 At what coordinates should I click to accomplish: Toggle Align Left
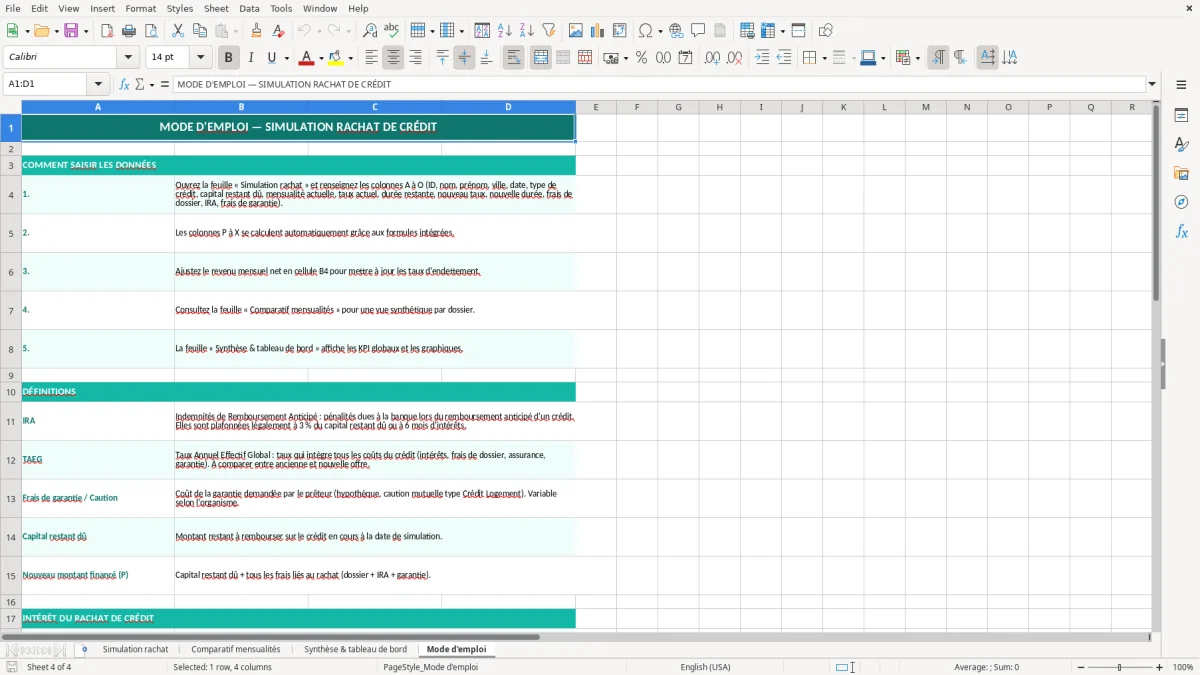pyautogui.click(x=371, y=58)
